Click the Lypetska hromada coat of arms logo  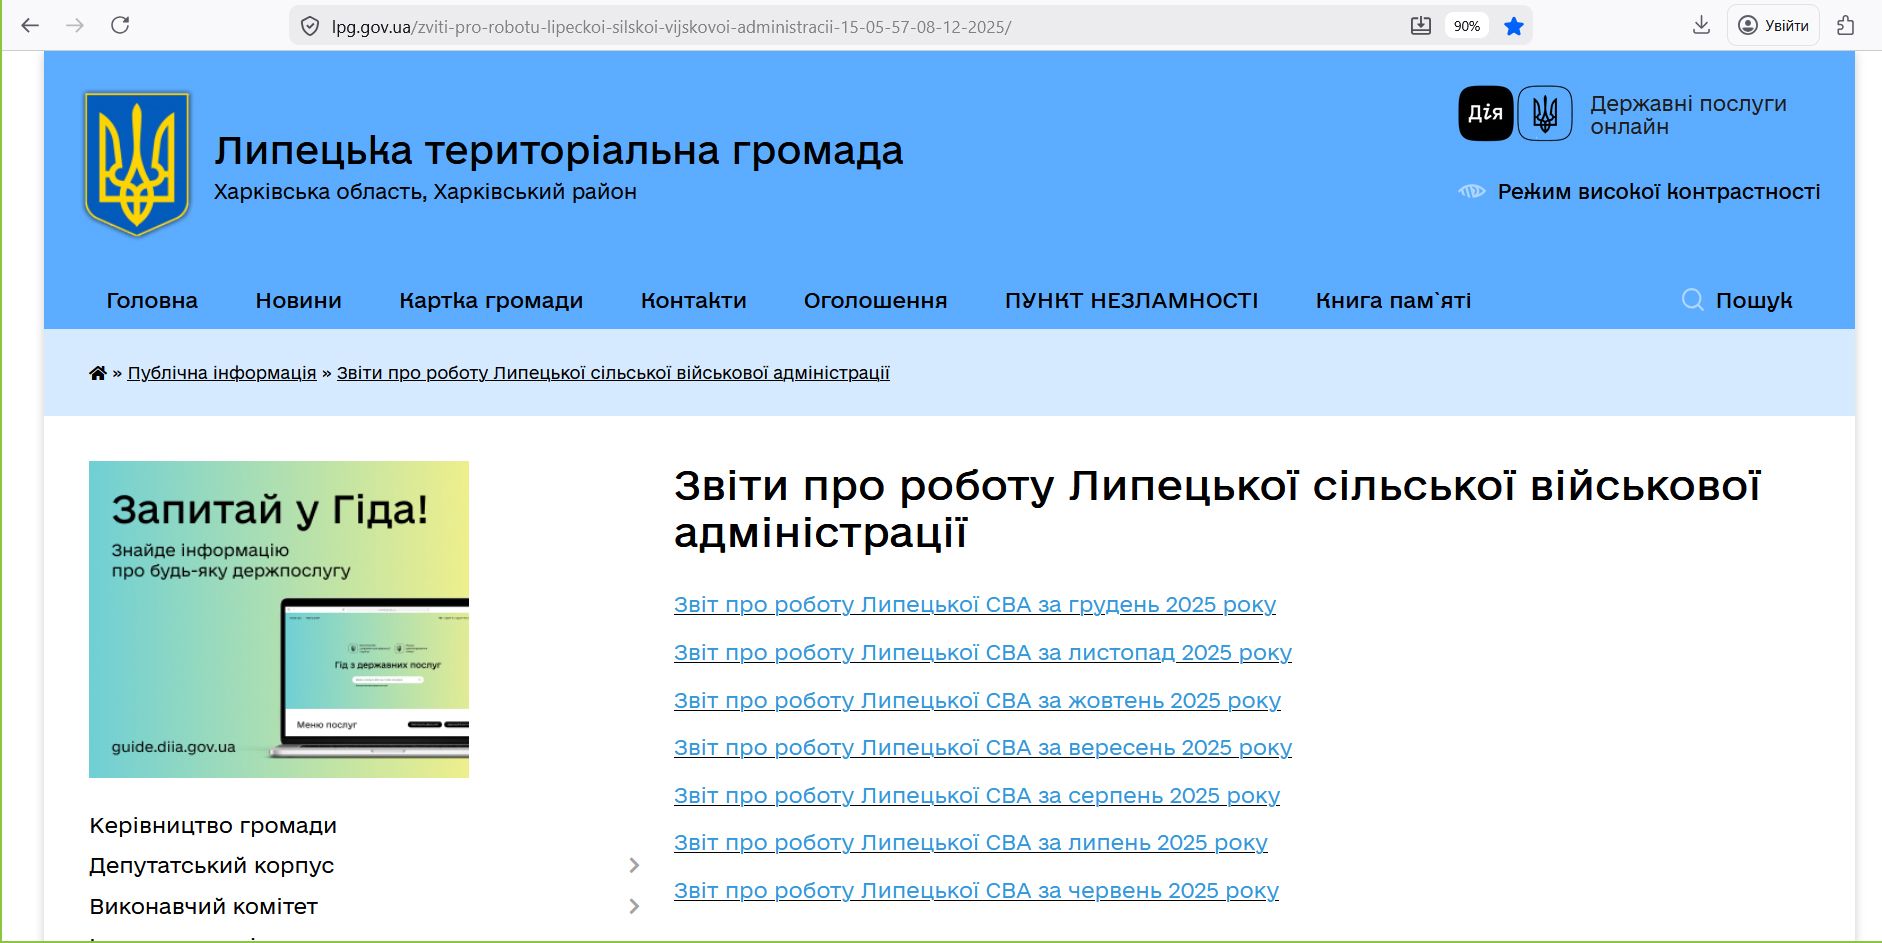[137, 162]
